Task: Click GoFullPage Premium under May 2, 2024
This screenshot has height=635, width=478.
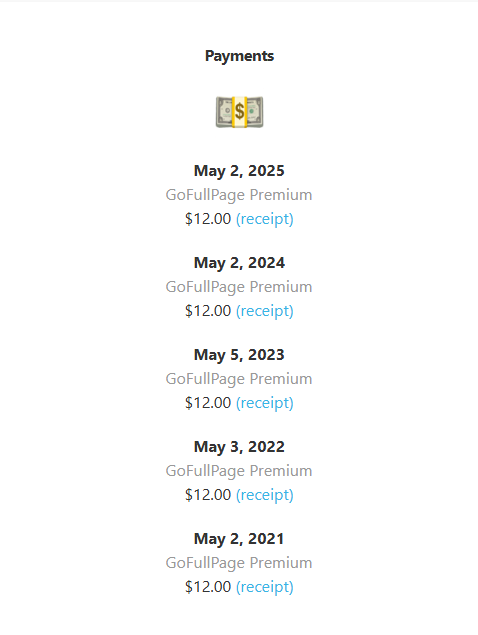Action: (x=239, y=287)
